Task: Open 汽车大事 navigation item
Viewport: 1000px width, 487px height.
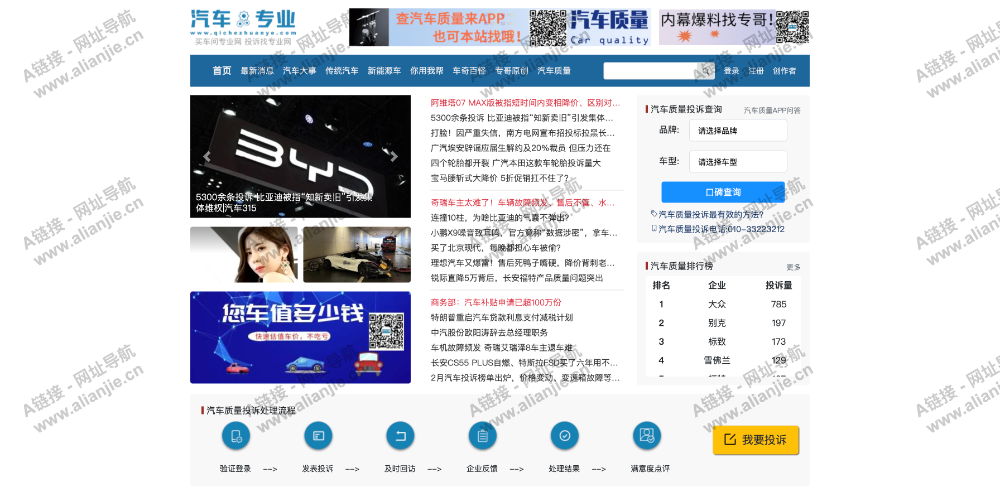Action: pyautogui.click(x=300, y=71)
